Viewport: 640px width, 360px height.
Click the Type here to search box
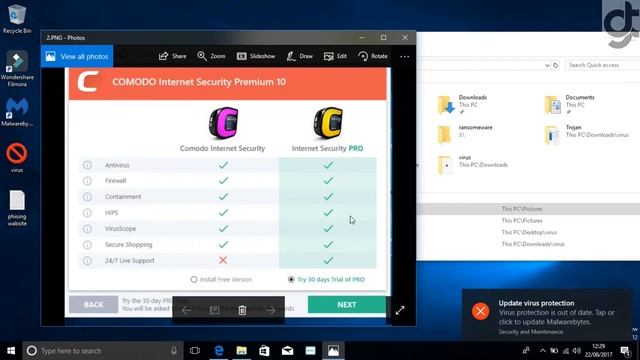103,351
